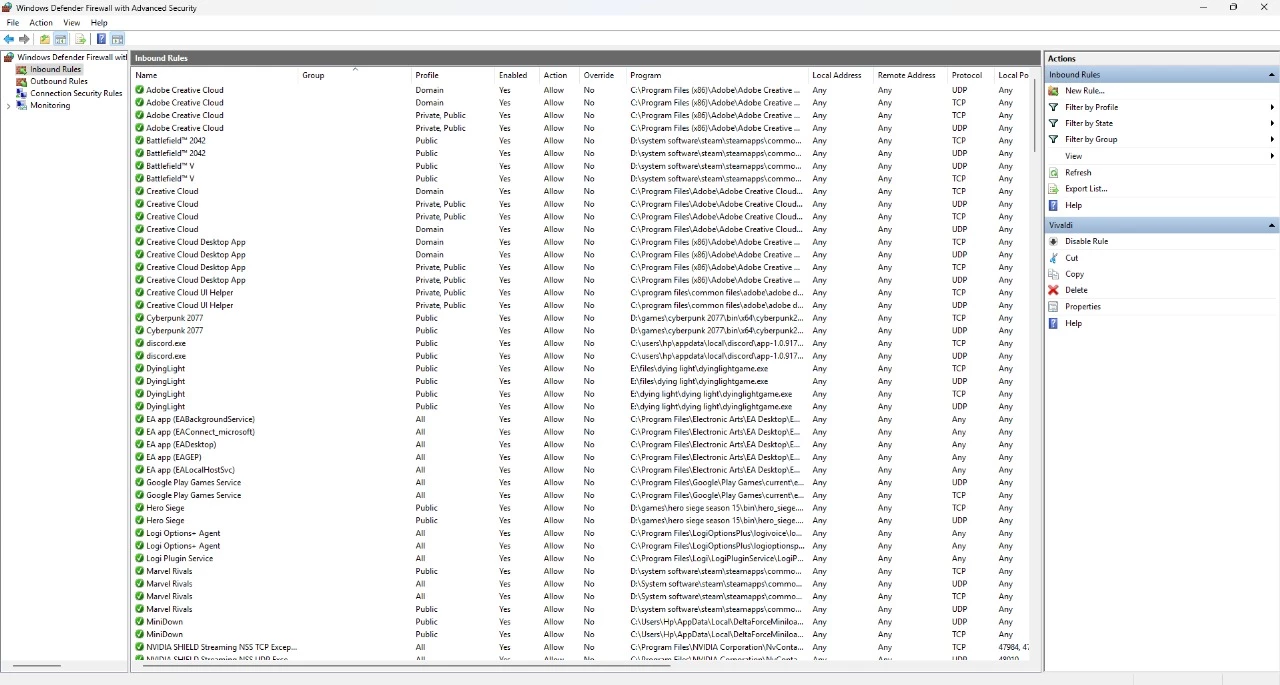Viewport: 1280px width, 685px height.
Task: Open the Filter by Profile submenu arrow
Action: (1272, 107)
